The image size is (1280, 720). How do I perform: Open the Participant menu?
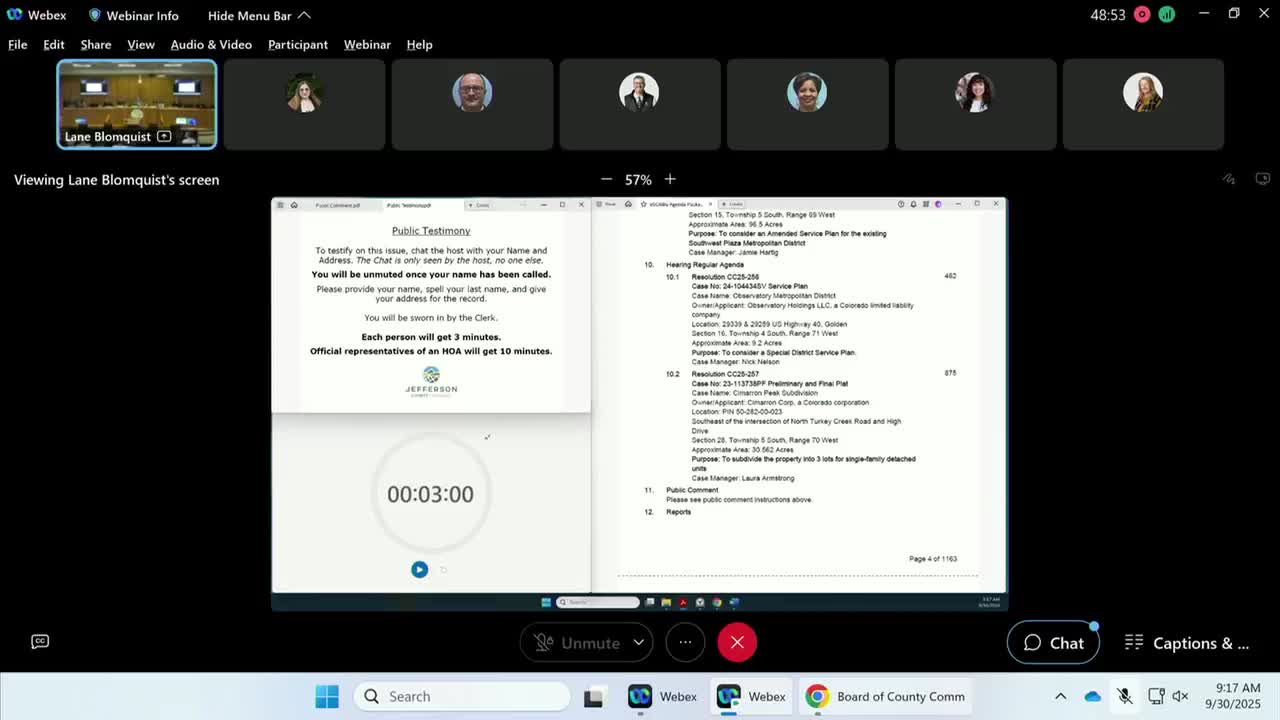tap(298, 44)
